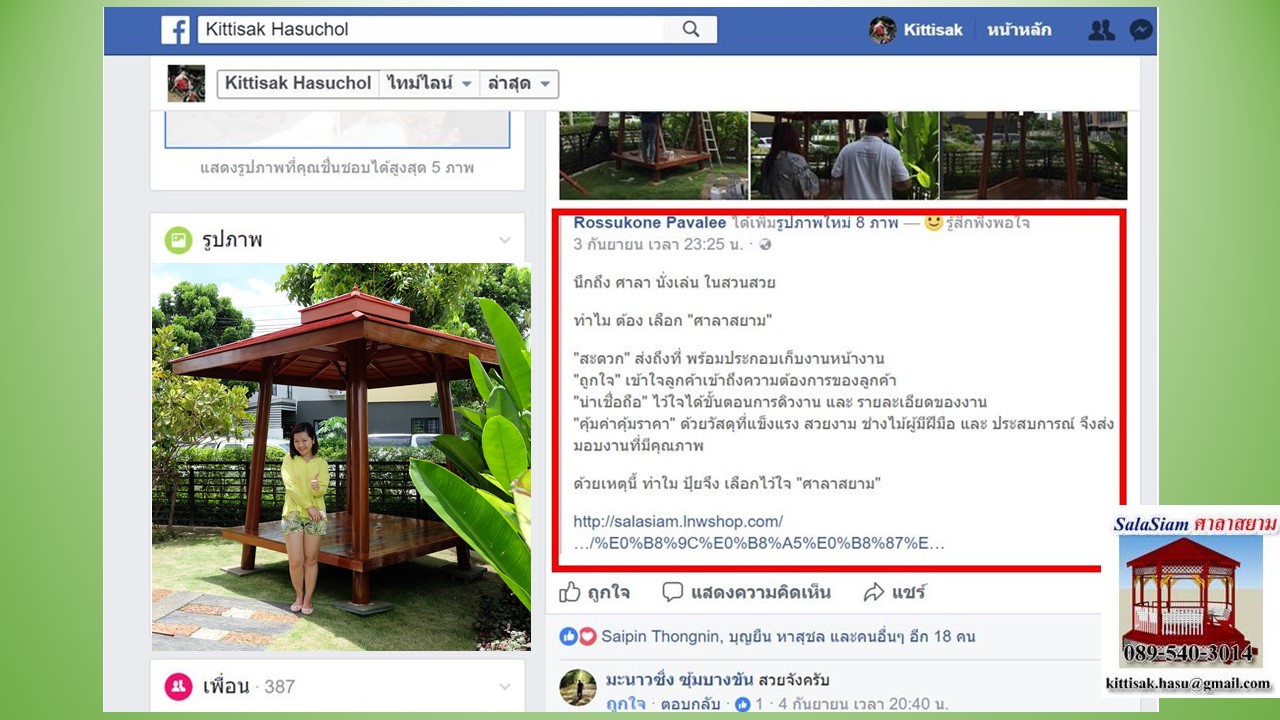Click the red เพื่อน friends section icon
The width and height of the screenshot is (1280, 720).
coord(179,686)
